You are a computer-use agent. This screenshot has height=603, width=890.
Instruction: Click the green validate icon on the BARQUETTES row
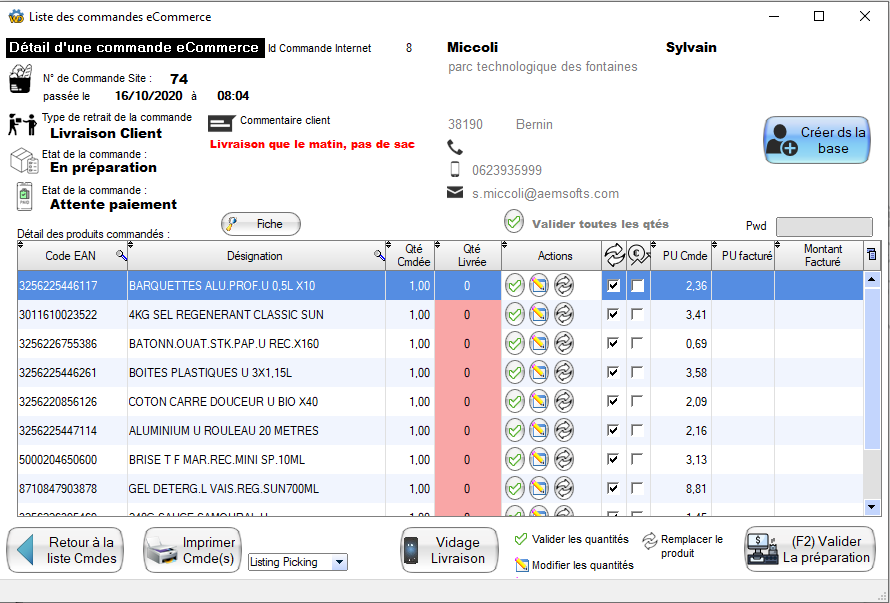(x=514, y=285)
